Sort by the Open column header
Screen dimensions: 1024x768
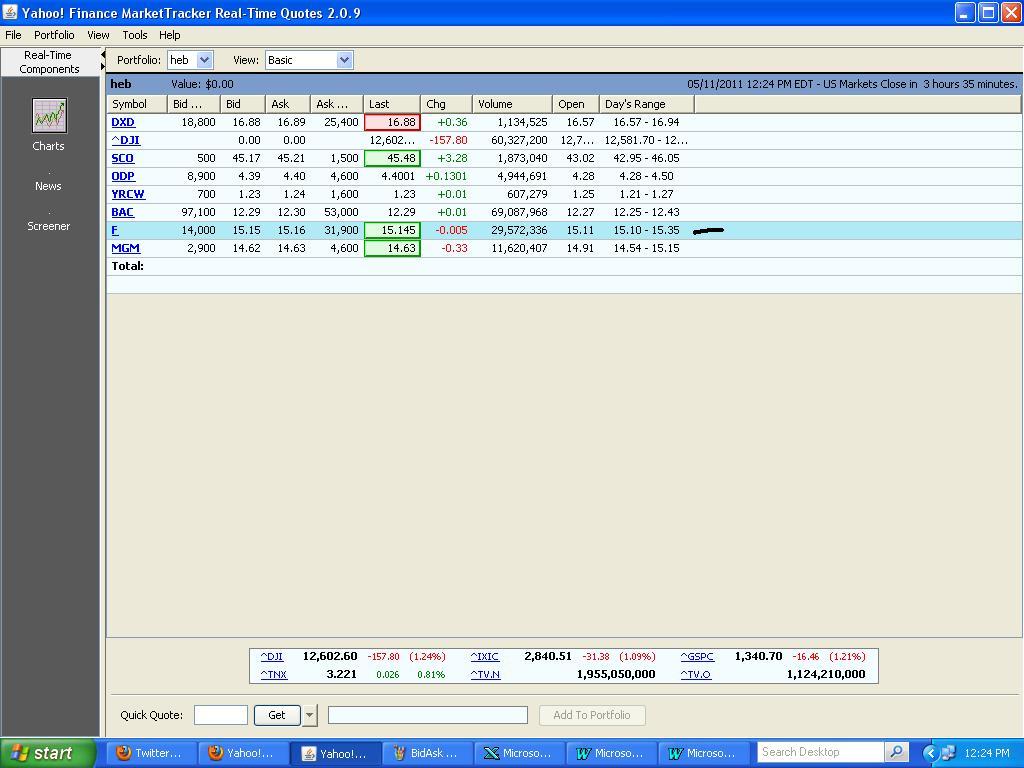576,104
